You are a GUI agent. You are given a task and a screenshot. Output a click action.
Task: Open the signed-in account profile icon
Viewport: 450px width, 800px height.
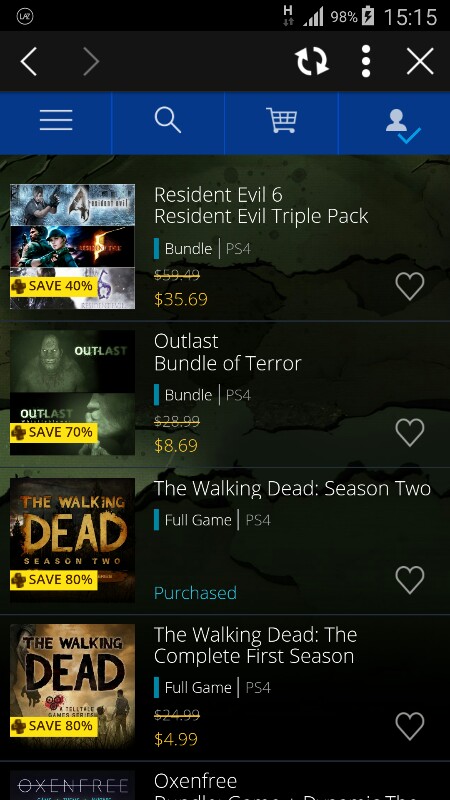click(x=403, y=126)
